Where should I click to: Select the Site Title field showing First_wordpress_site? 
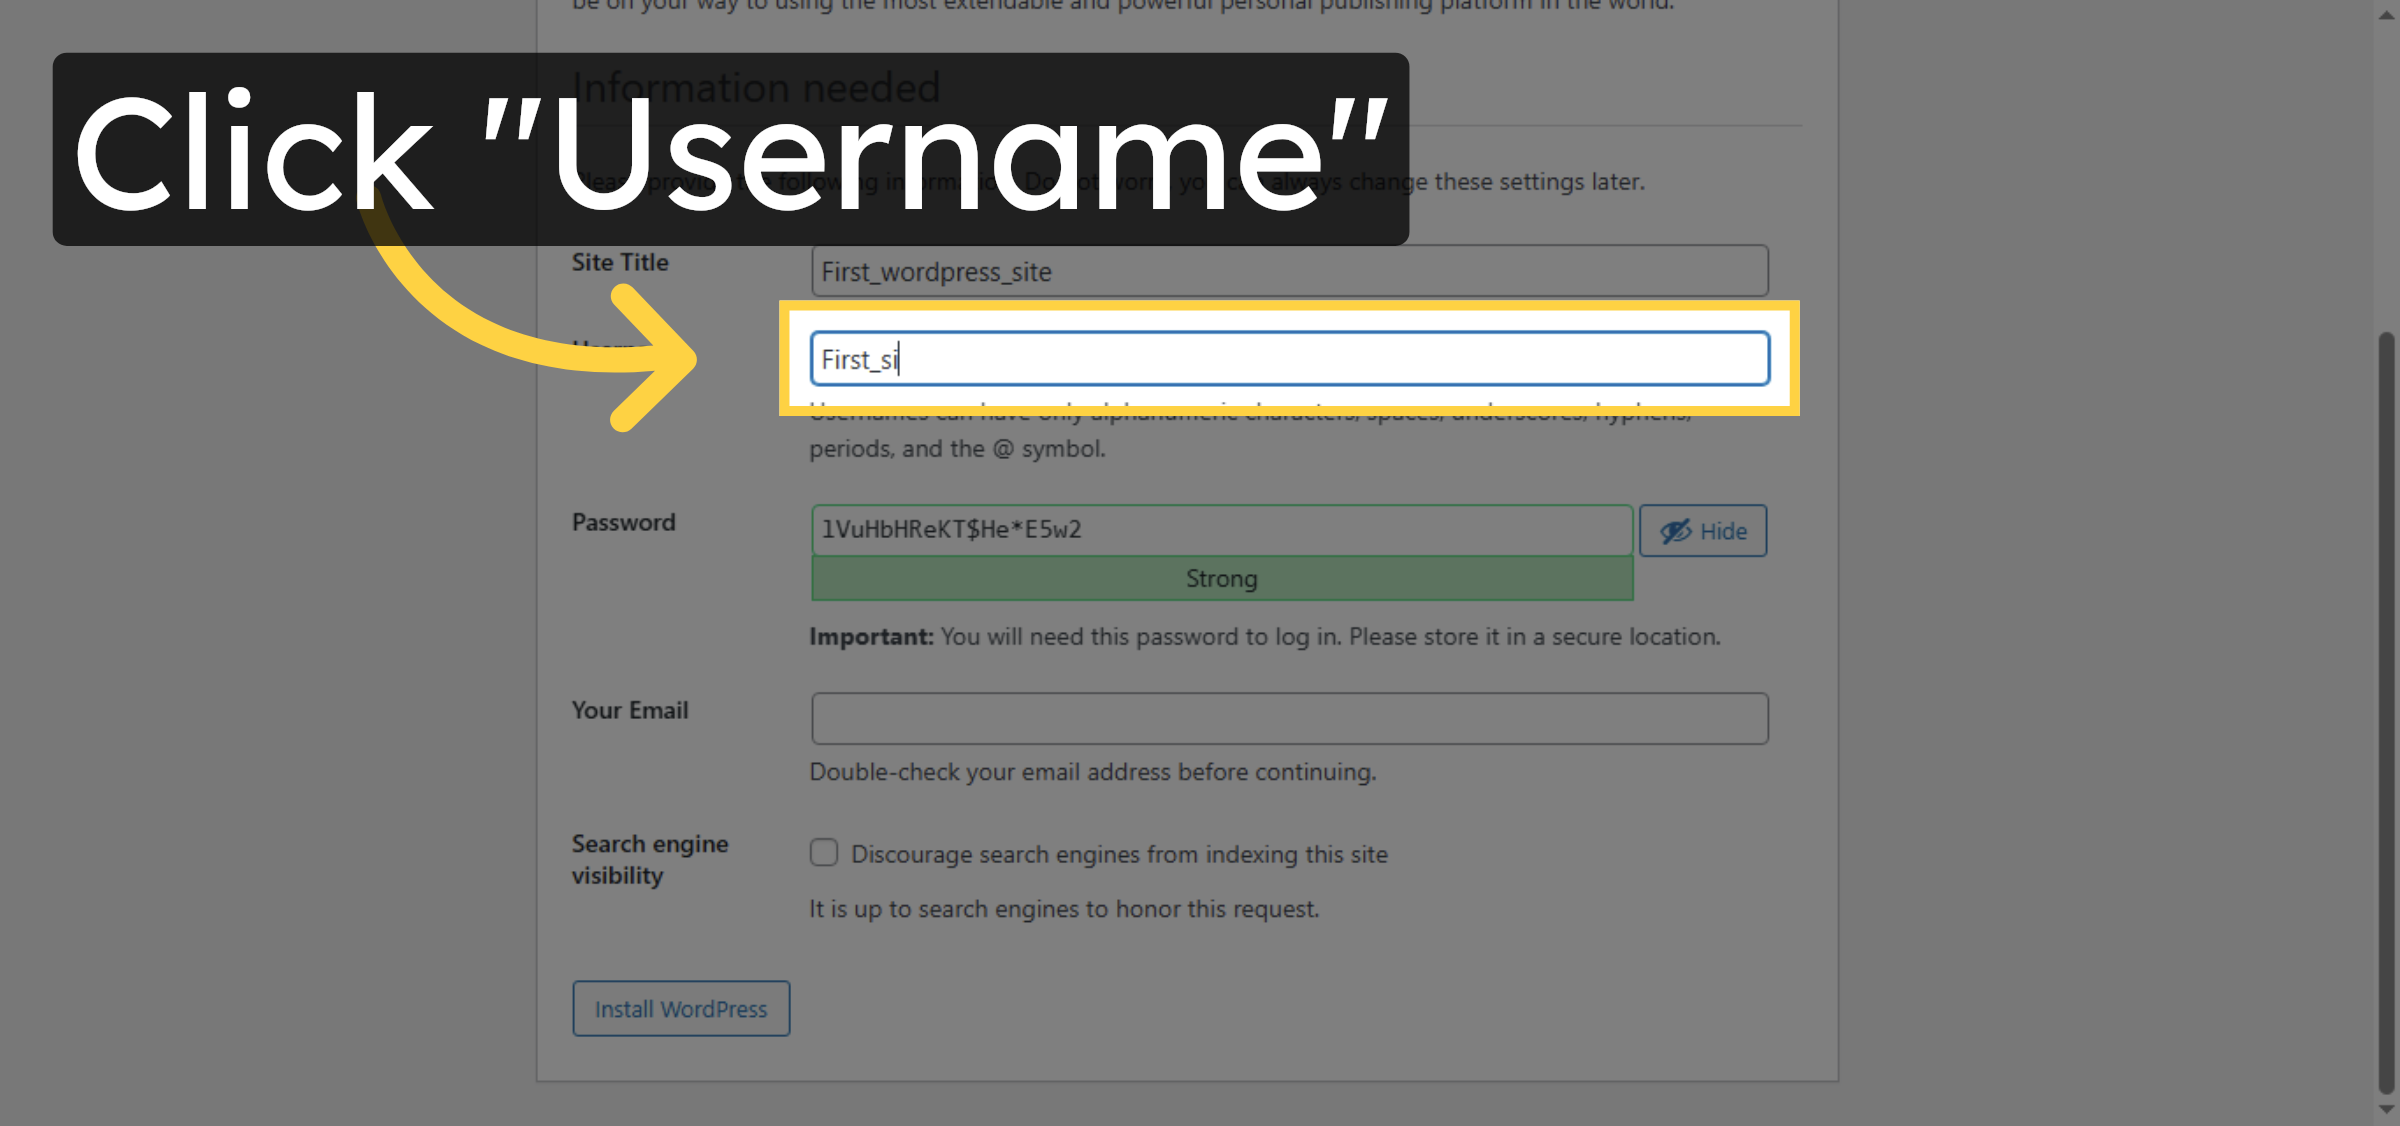(x=1288, y=270)
